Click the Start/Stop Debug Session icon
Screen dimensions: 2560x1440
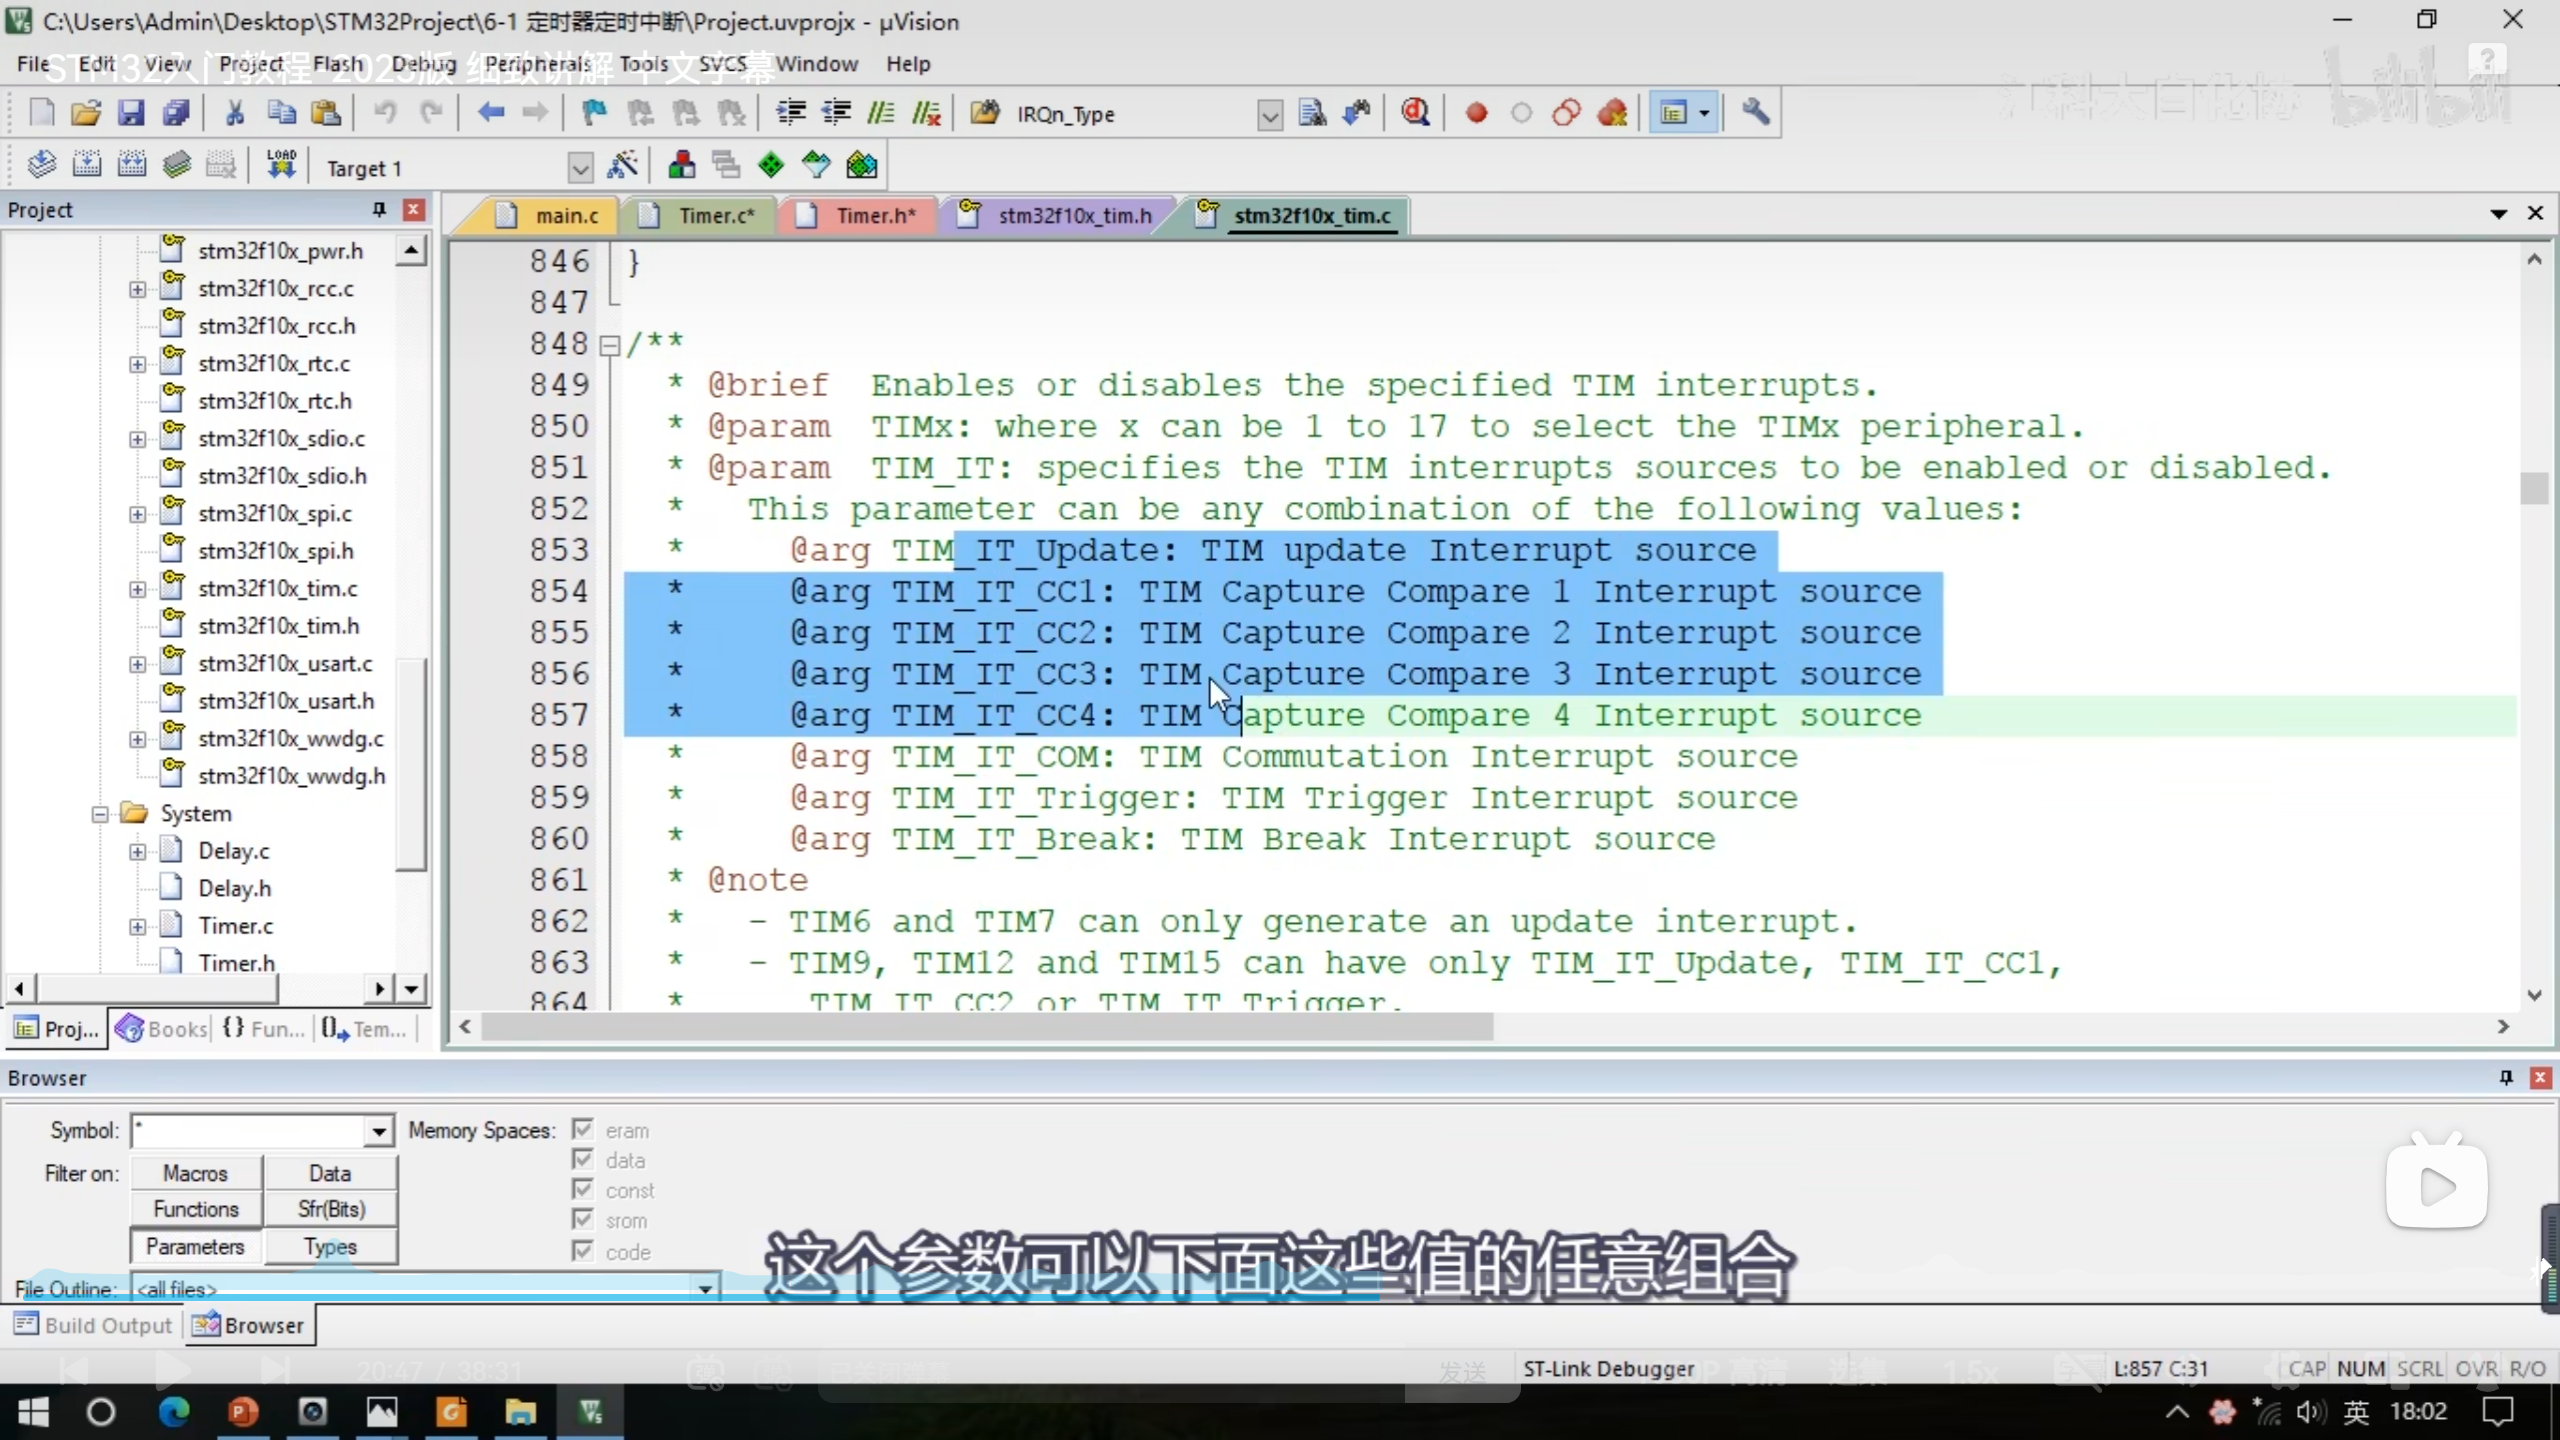click(x=1415, y=113)
